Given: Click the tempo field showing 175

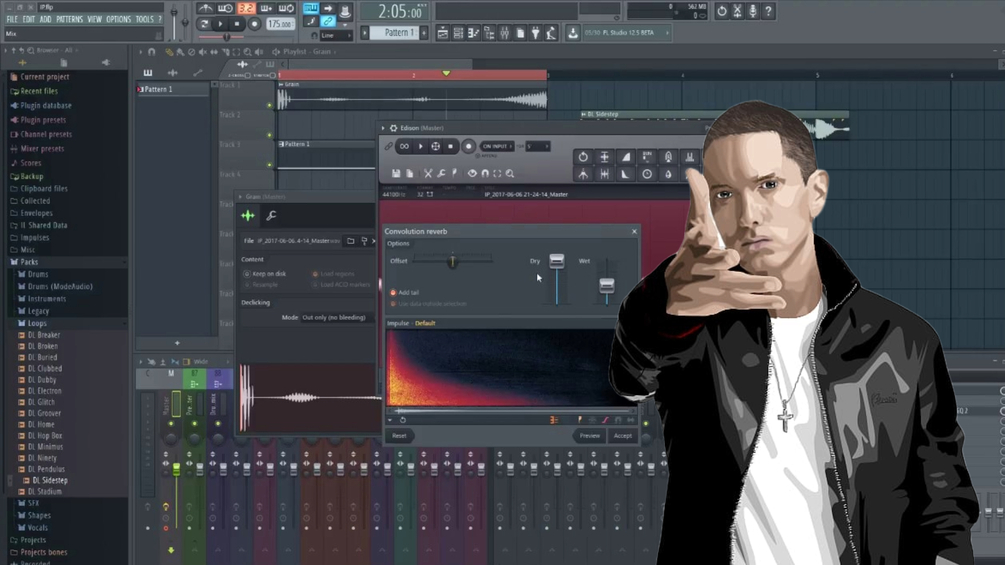Looking at the screenshot, I should coord(279,24).
